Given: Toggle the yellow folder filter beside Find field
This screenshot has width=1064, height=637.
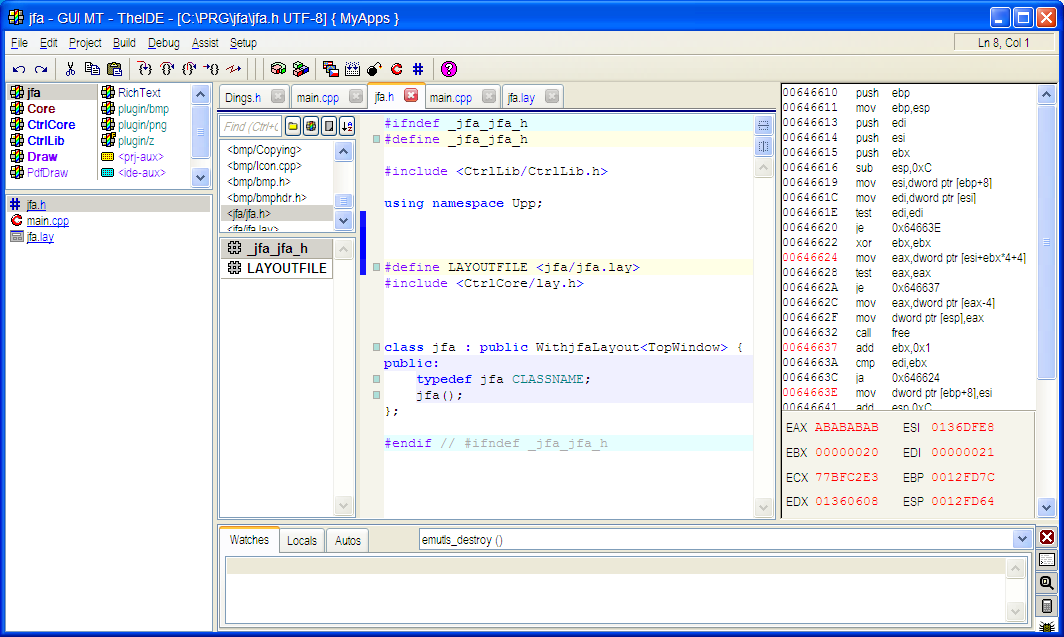Looking at the screenshot, I should click(x=293, y=126).
